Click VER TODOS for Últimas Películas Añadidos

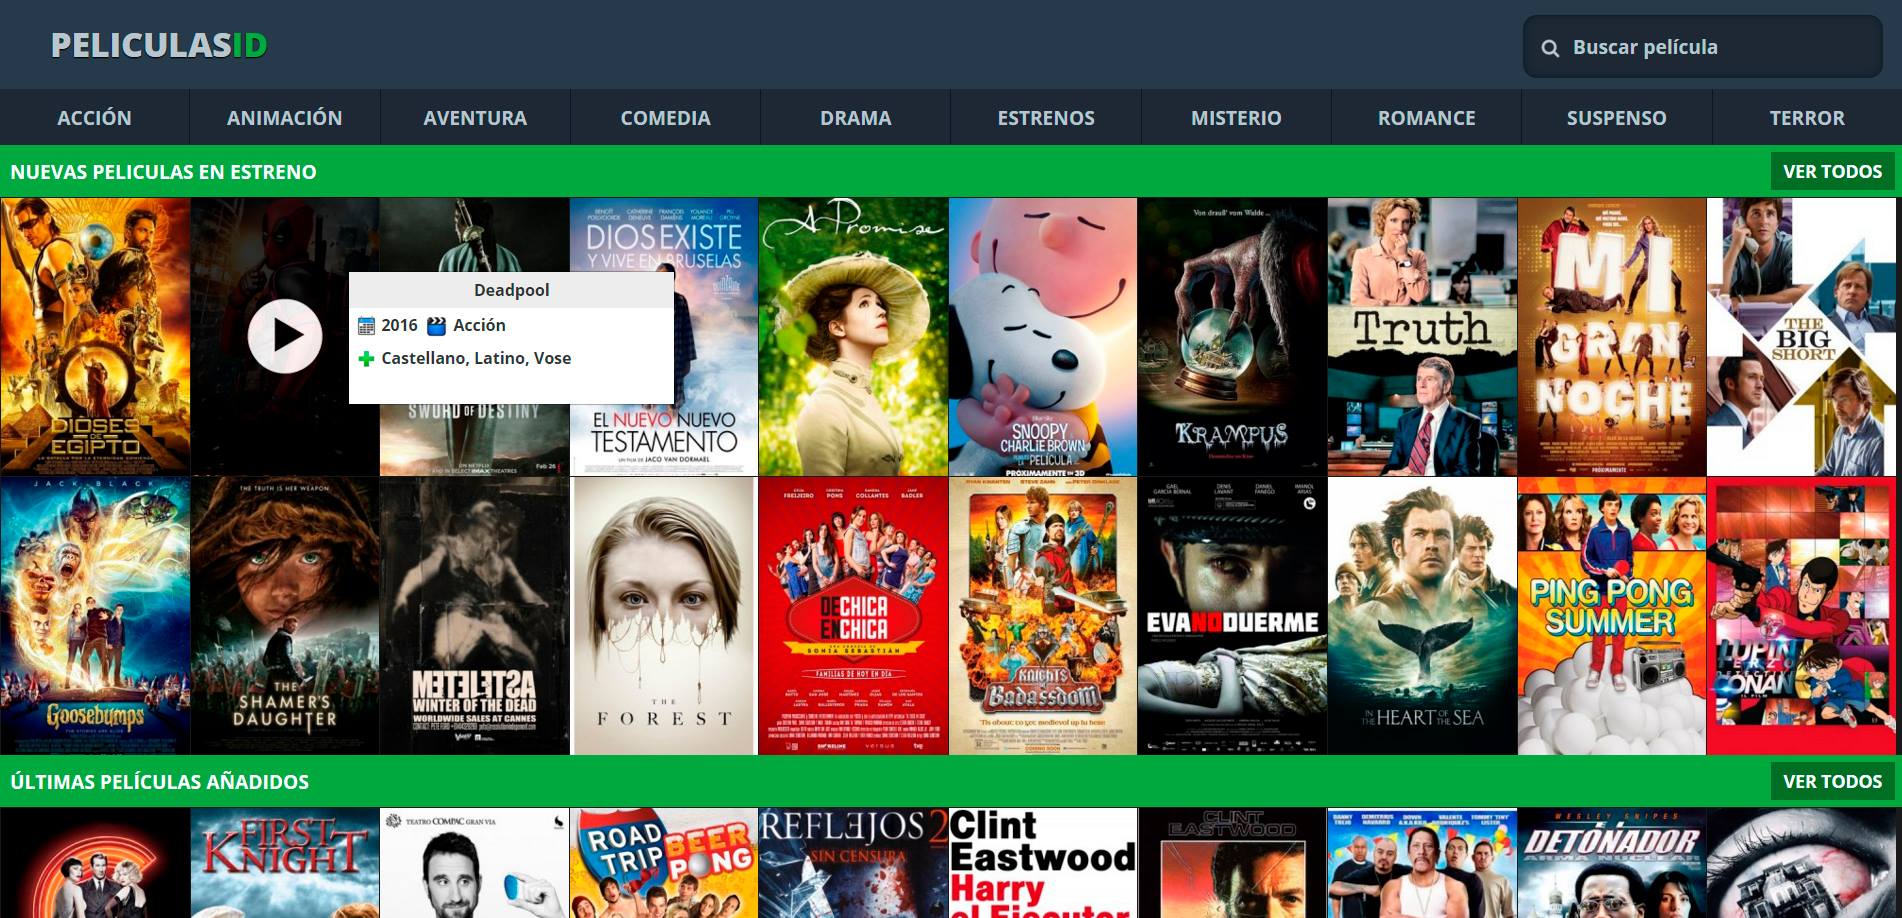pyautogui.click(x=1833, y=782)
